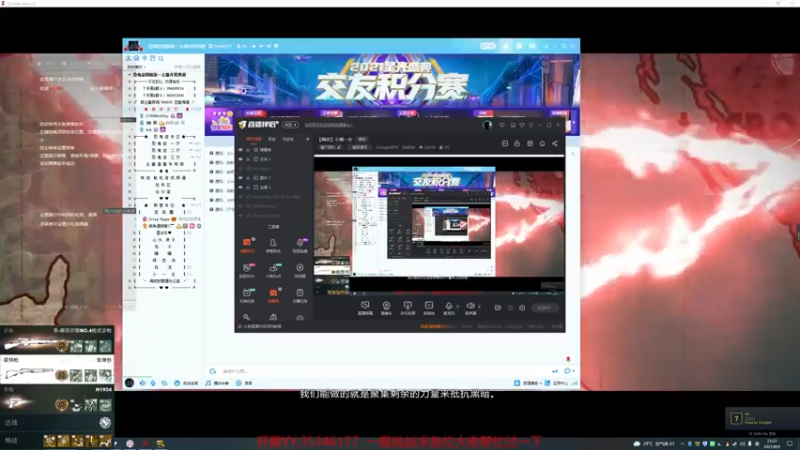Open the calendar toolbox icon in third row

click(x=247, y=295)
